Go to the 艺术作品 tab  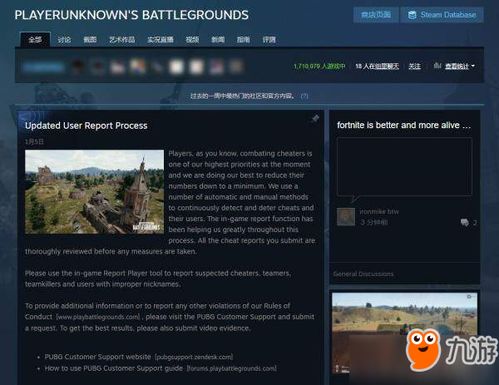[x=122, y=40]
